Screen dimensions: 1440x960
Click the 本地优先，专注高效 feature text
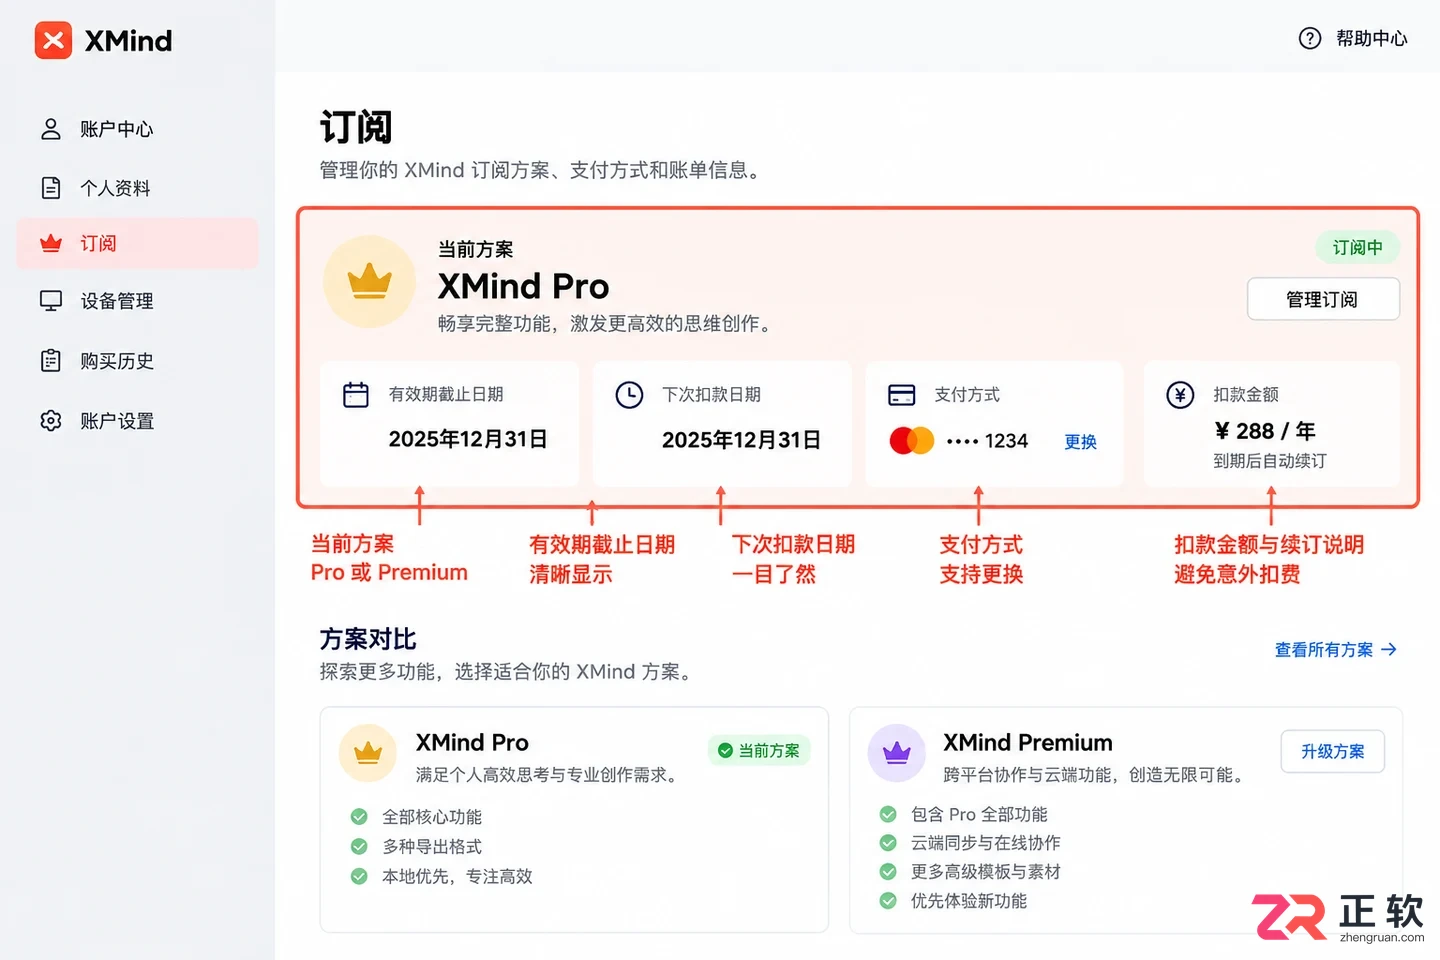point(457,877)
